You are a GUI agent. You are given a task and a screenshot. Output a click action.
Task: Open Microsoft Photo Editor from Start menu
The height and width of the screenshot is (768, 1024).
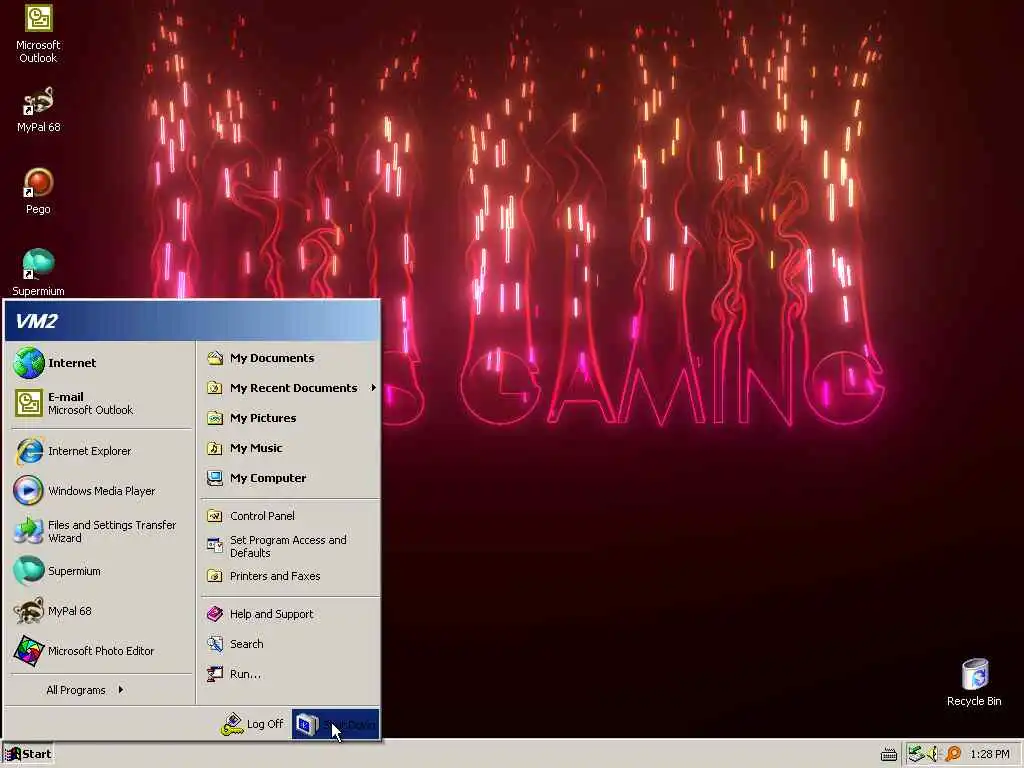(101, 651)
